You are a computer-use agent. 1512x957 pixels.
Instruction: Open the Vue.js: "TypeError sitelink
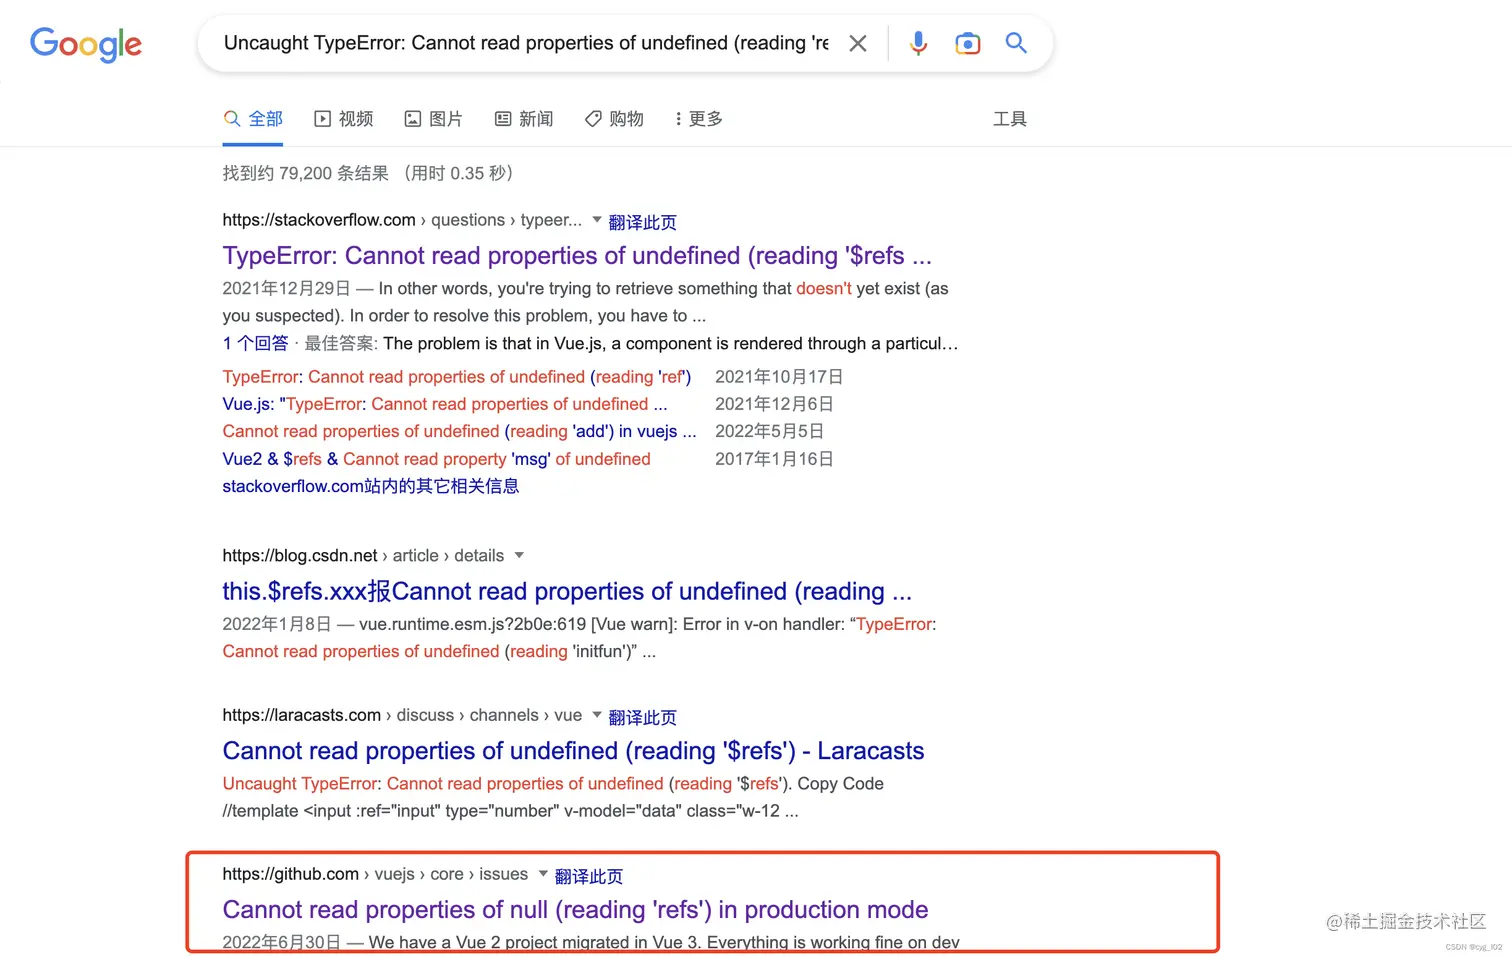tap(445, 404)
